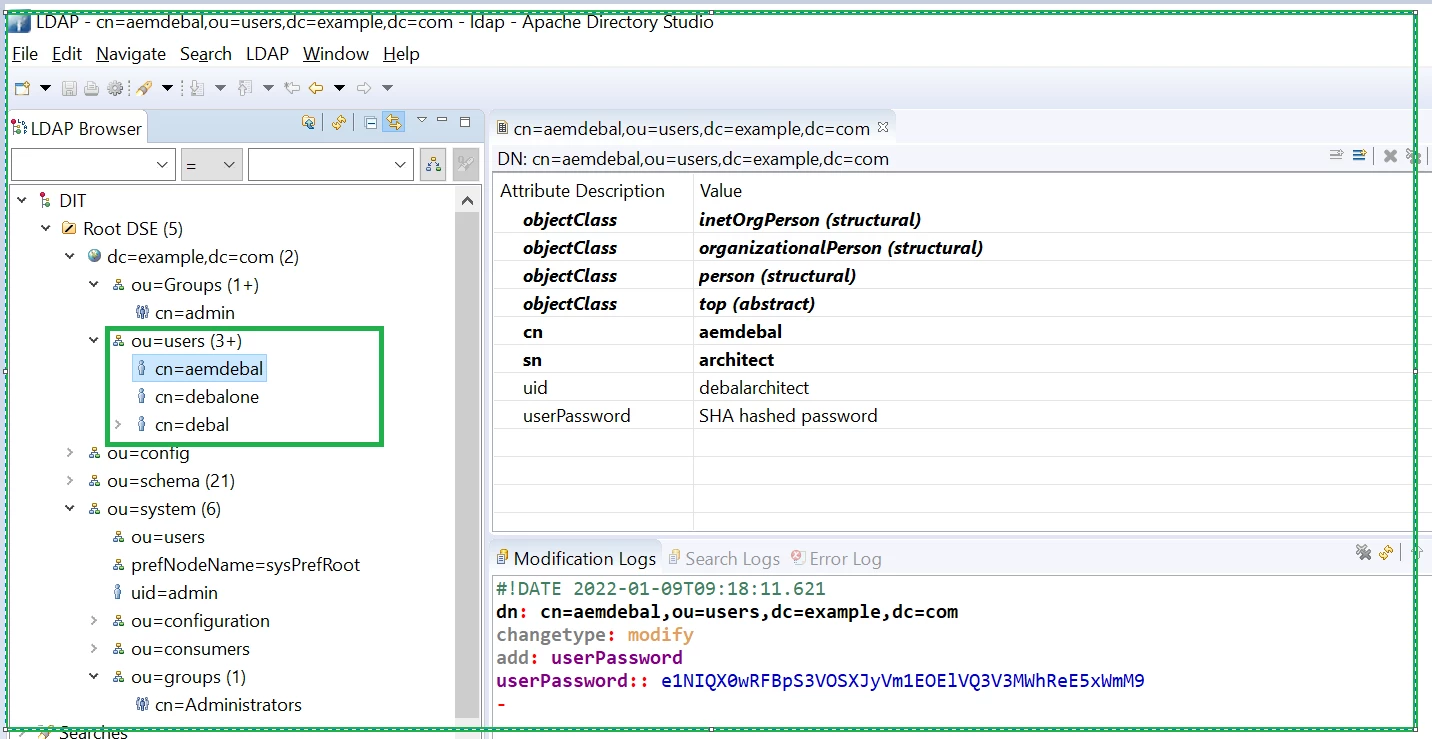
Task: Click the Last Edit Location icon
Action: pos(292,88)
